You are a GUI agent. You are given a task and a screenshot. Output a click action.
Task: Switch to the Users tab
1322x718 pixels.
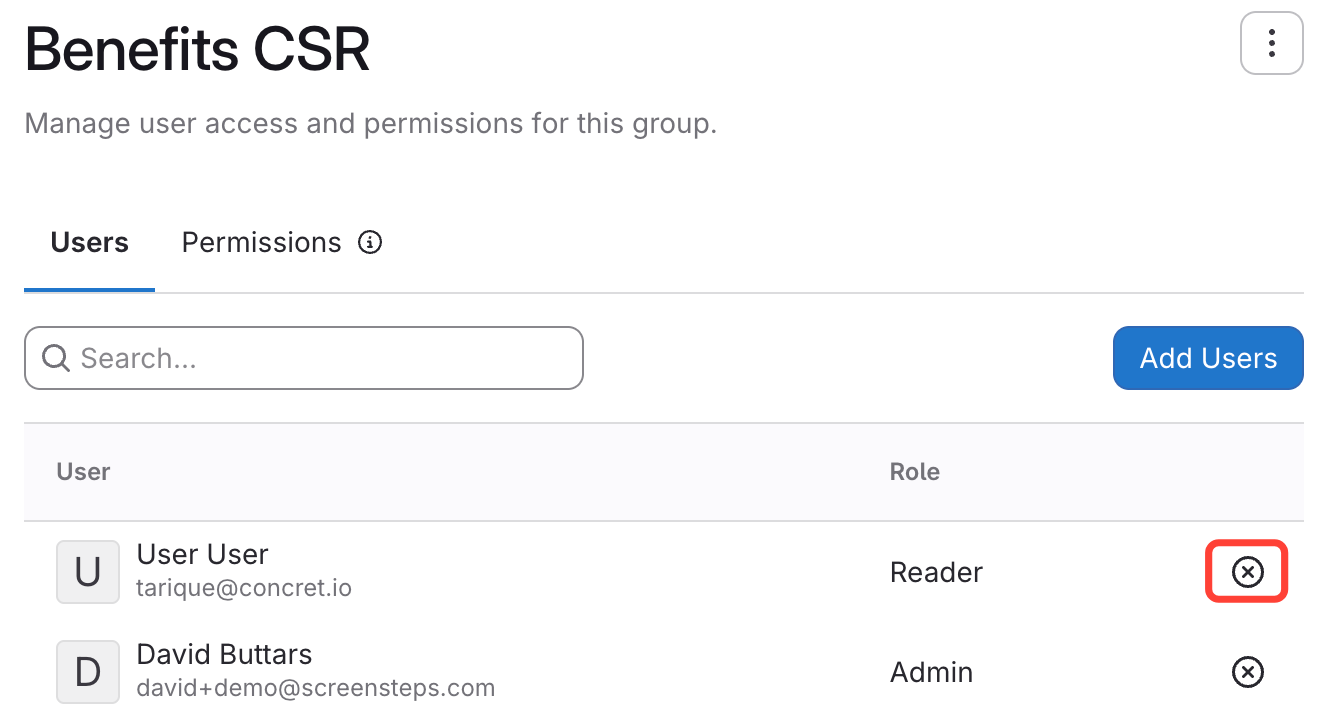click(90, 243)
